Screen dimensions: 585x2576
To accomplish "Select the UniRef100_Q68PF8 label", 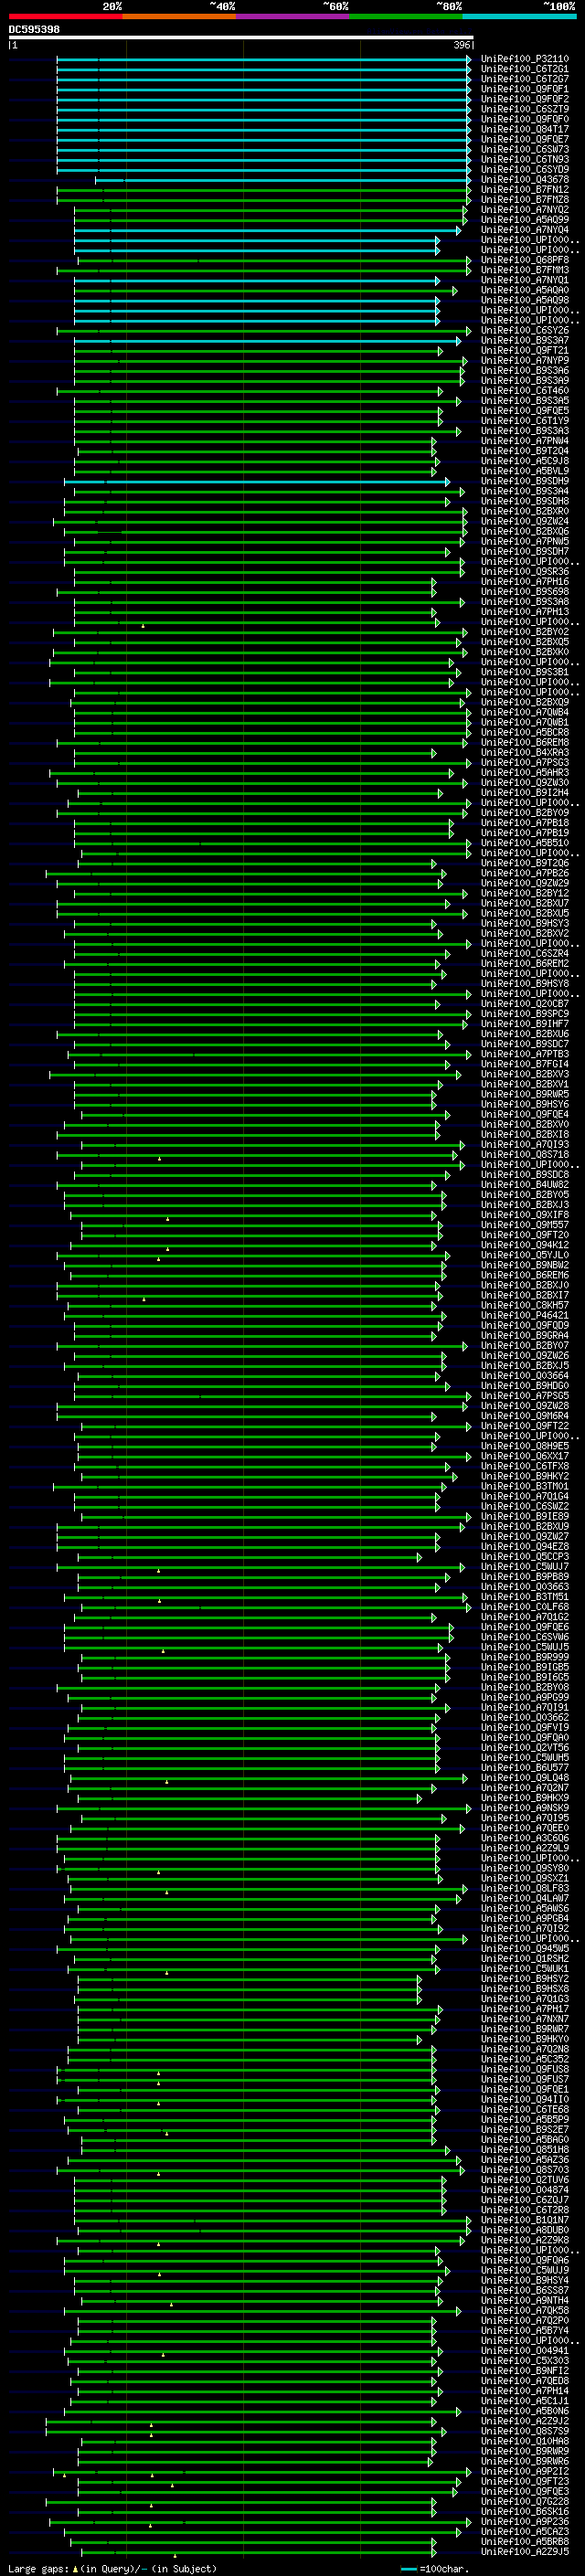I will click(524, 260).
